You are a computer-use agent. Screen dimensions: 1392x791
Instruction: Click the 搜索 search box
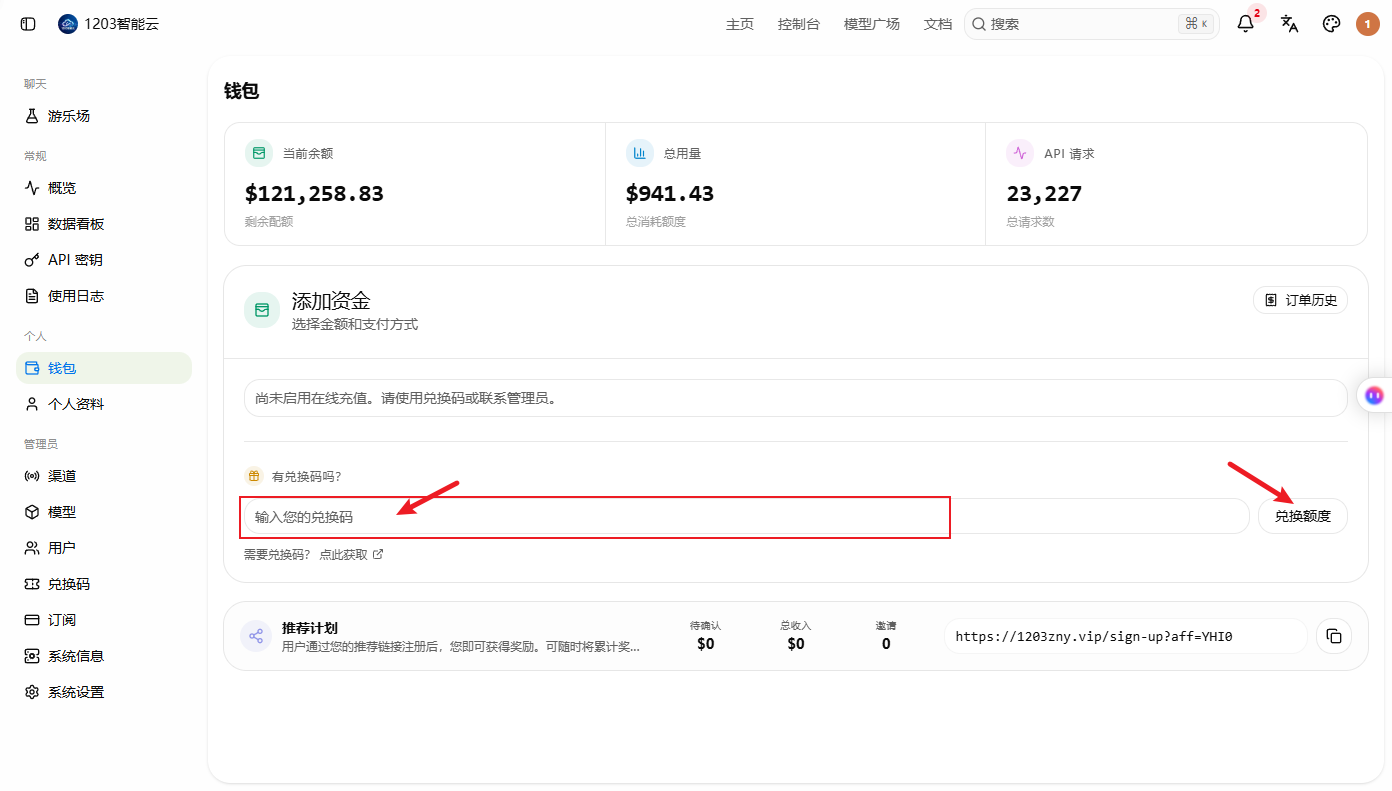coord(1092,24)
